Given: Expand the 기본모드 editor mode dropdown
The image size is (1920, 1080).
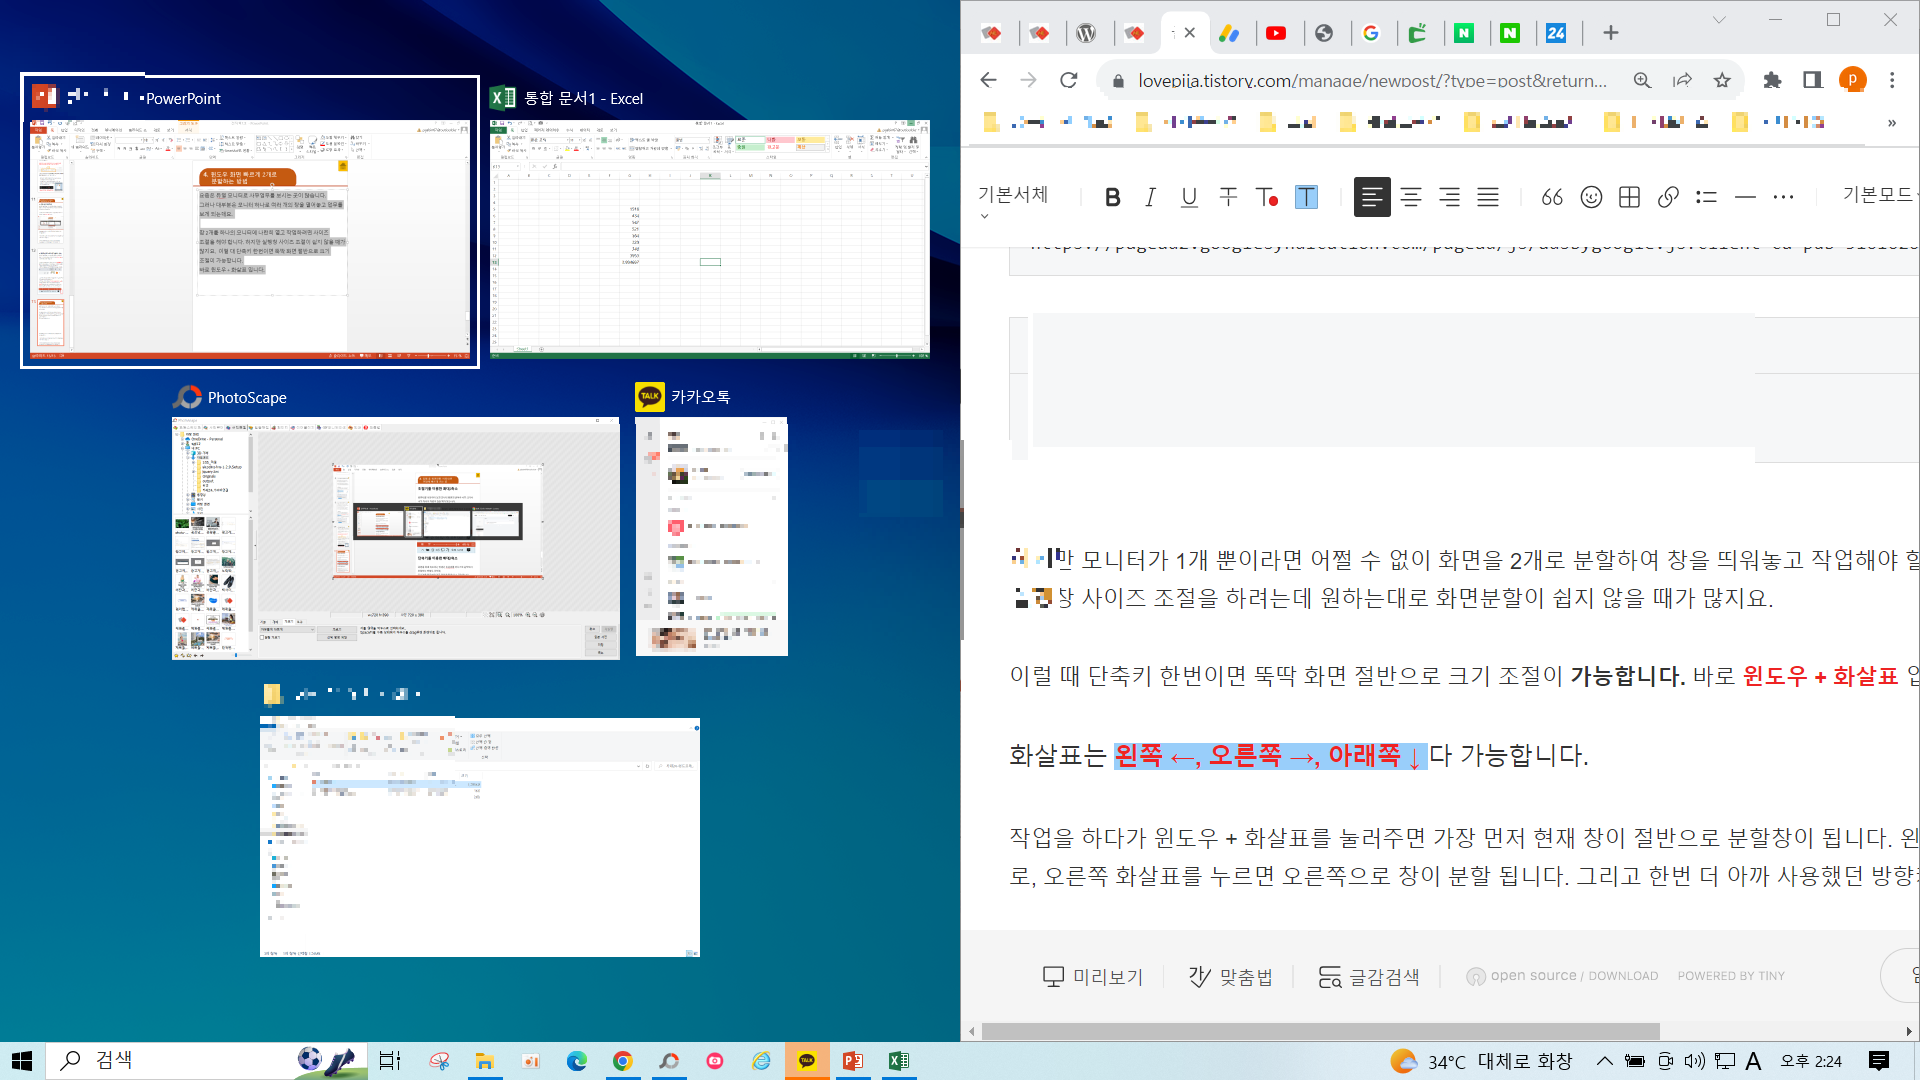Looking at the screenshot, I should [1877, 195].
